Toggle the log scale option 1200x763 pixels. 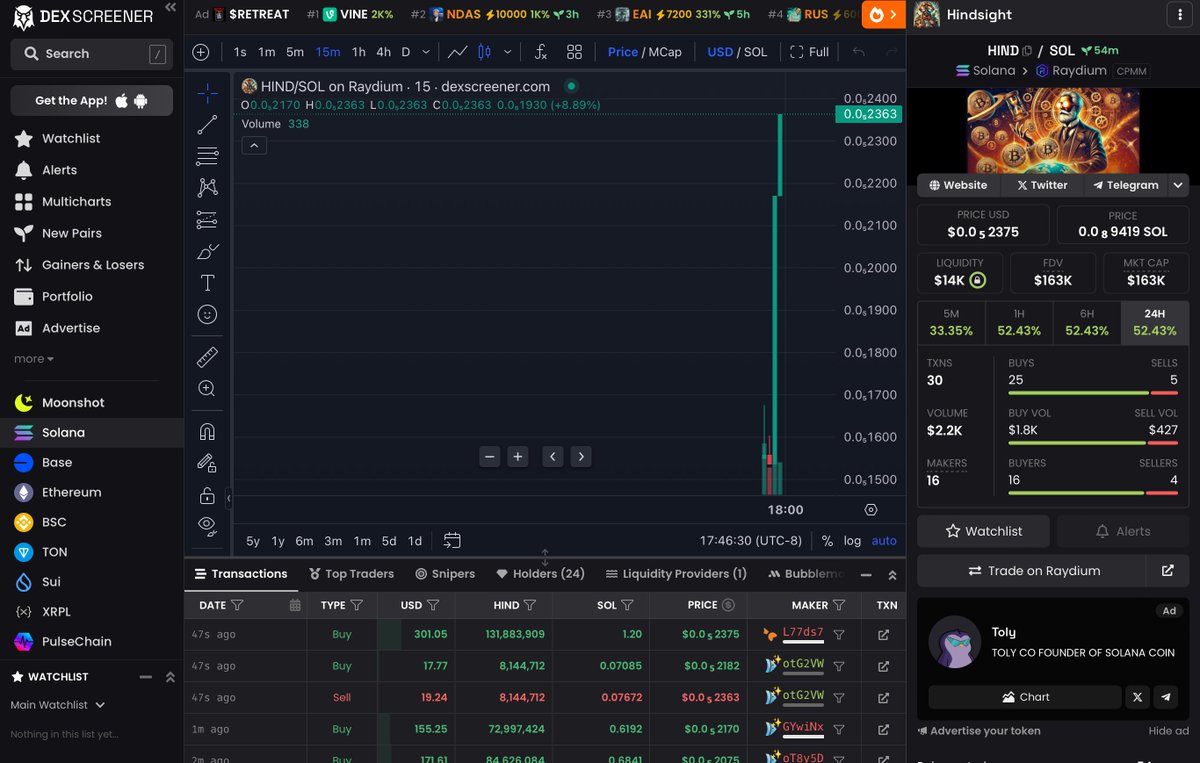tap(852, 540)
